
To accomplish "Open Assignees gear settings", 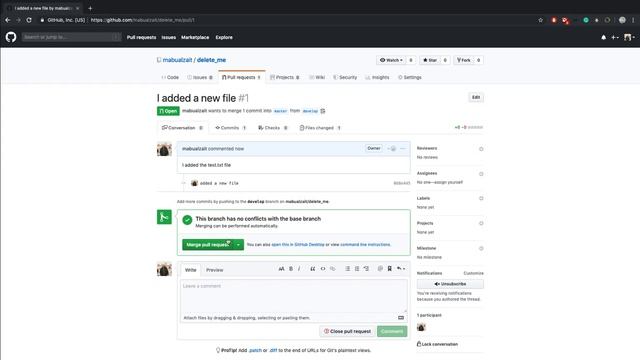I will pyautogui.click(x=481, y=174).
